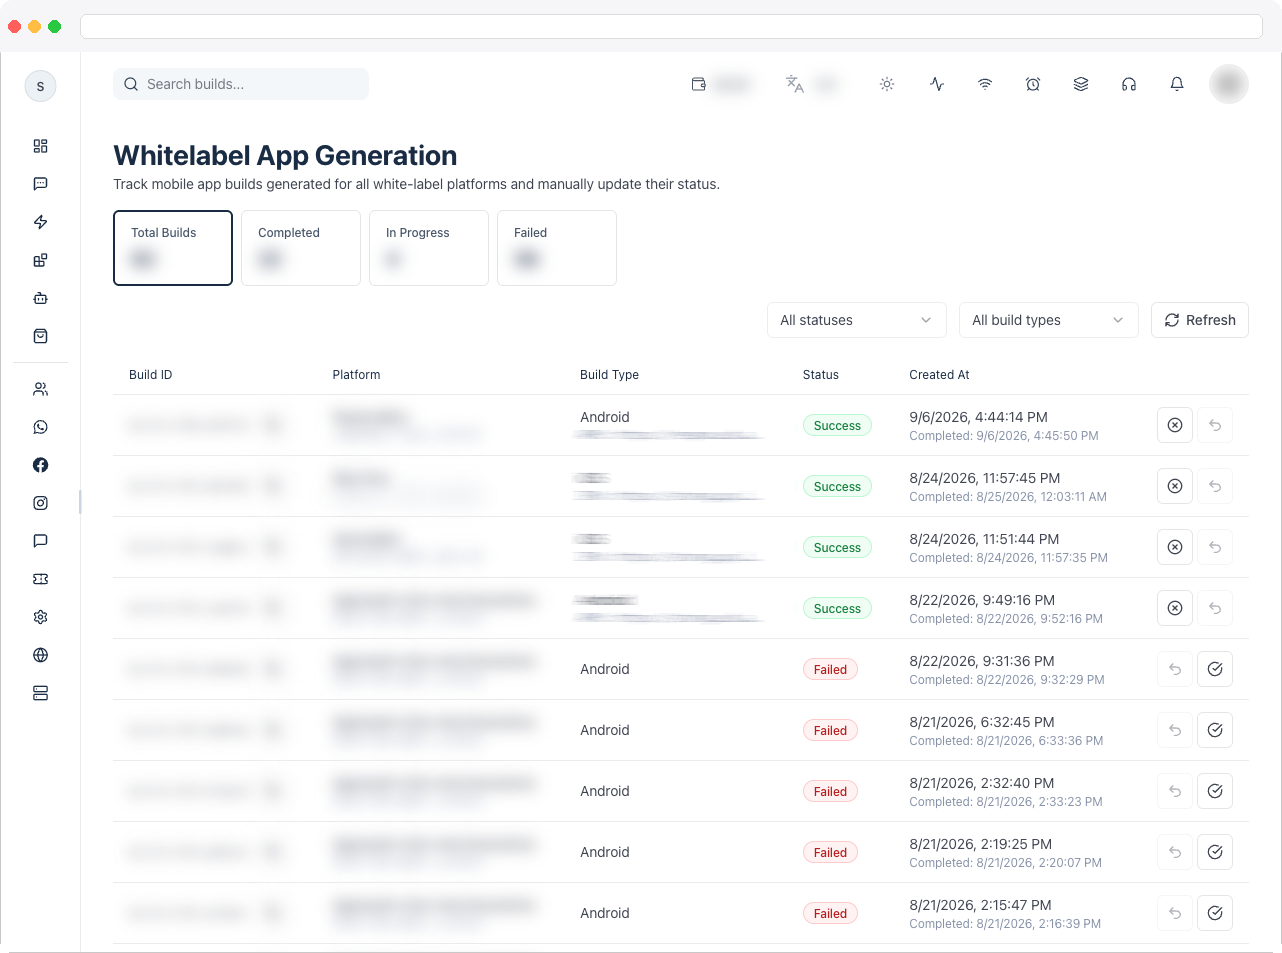This screenshot has height=953, width=1282.
Task: Click 'Completed: 8/25/2026, 12:03:11 AM' text
Action: [1008, 497]
